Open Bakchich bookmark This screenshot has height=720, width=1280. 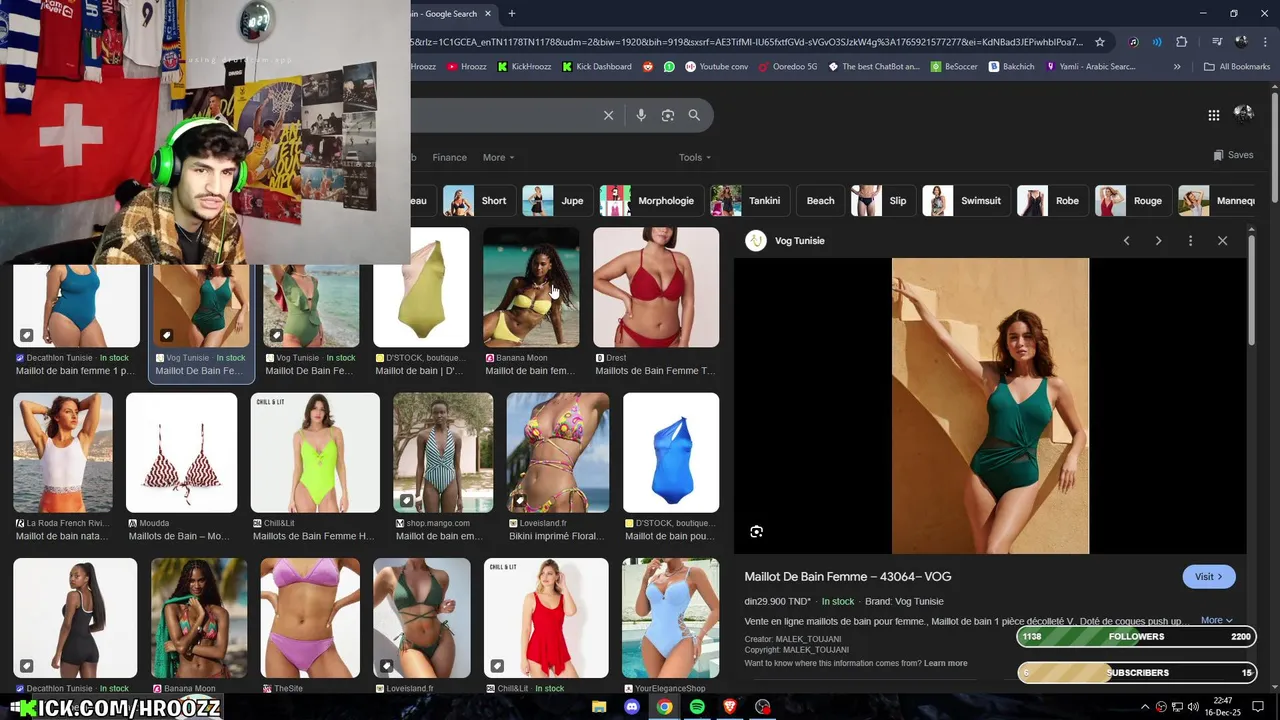pyautogui.click(x=1012, y=67)
